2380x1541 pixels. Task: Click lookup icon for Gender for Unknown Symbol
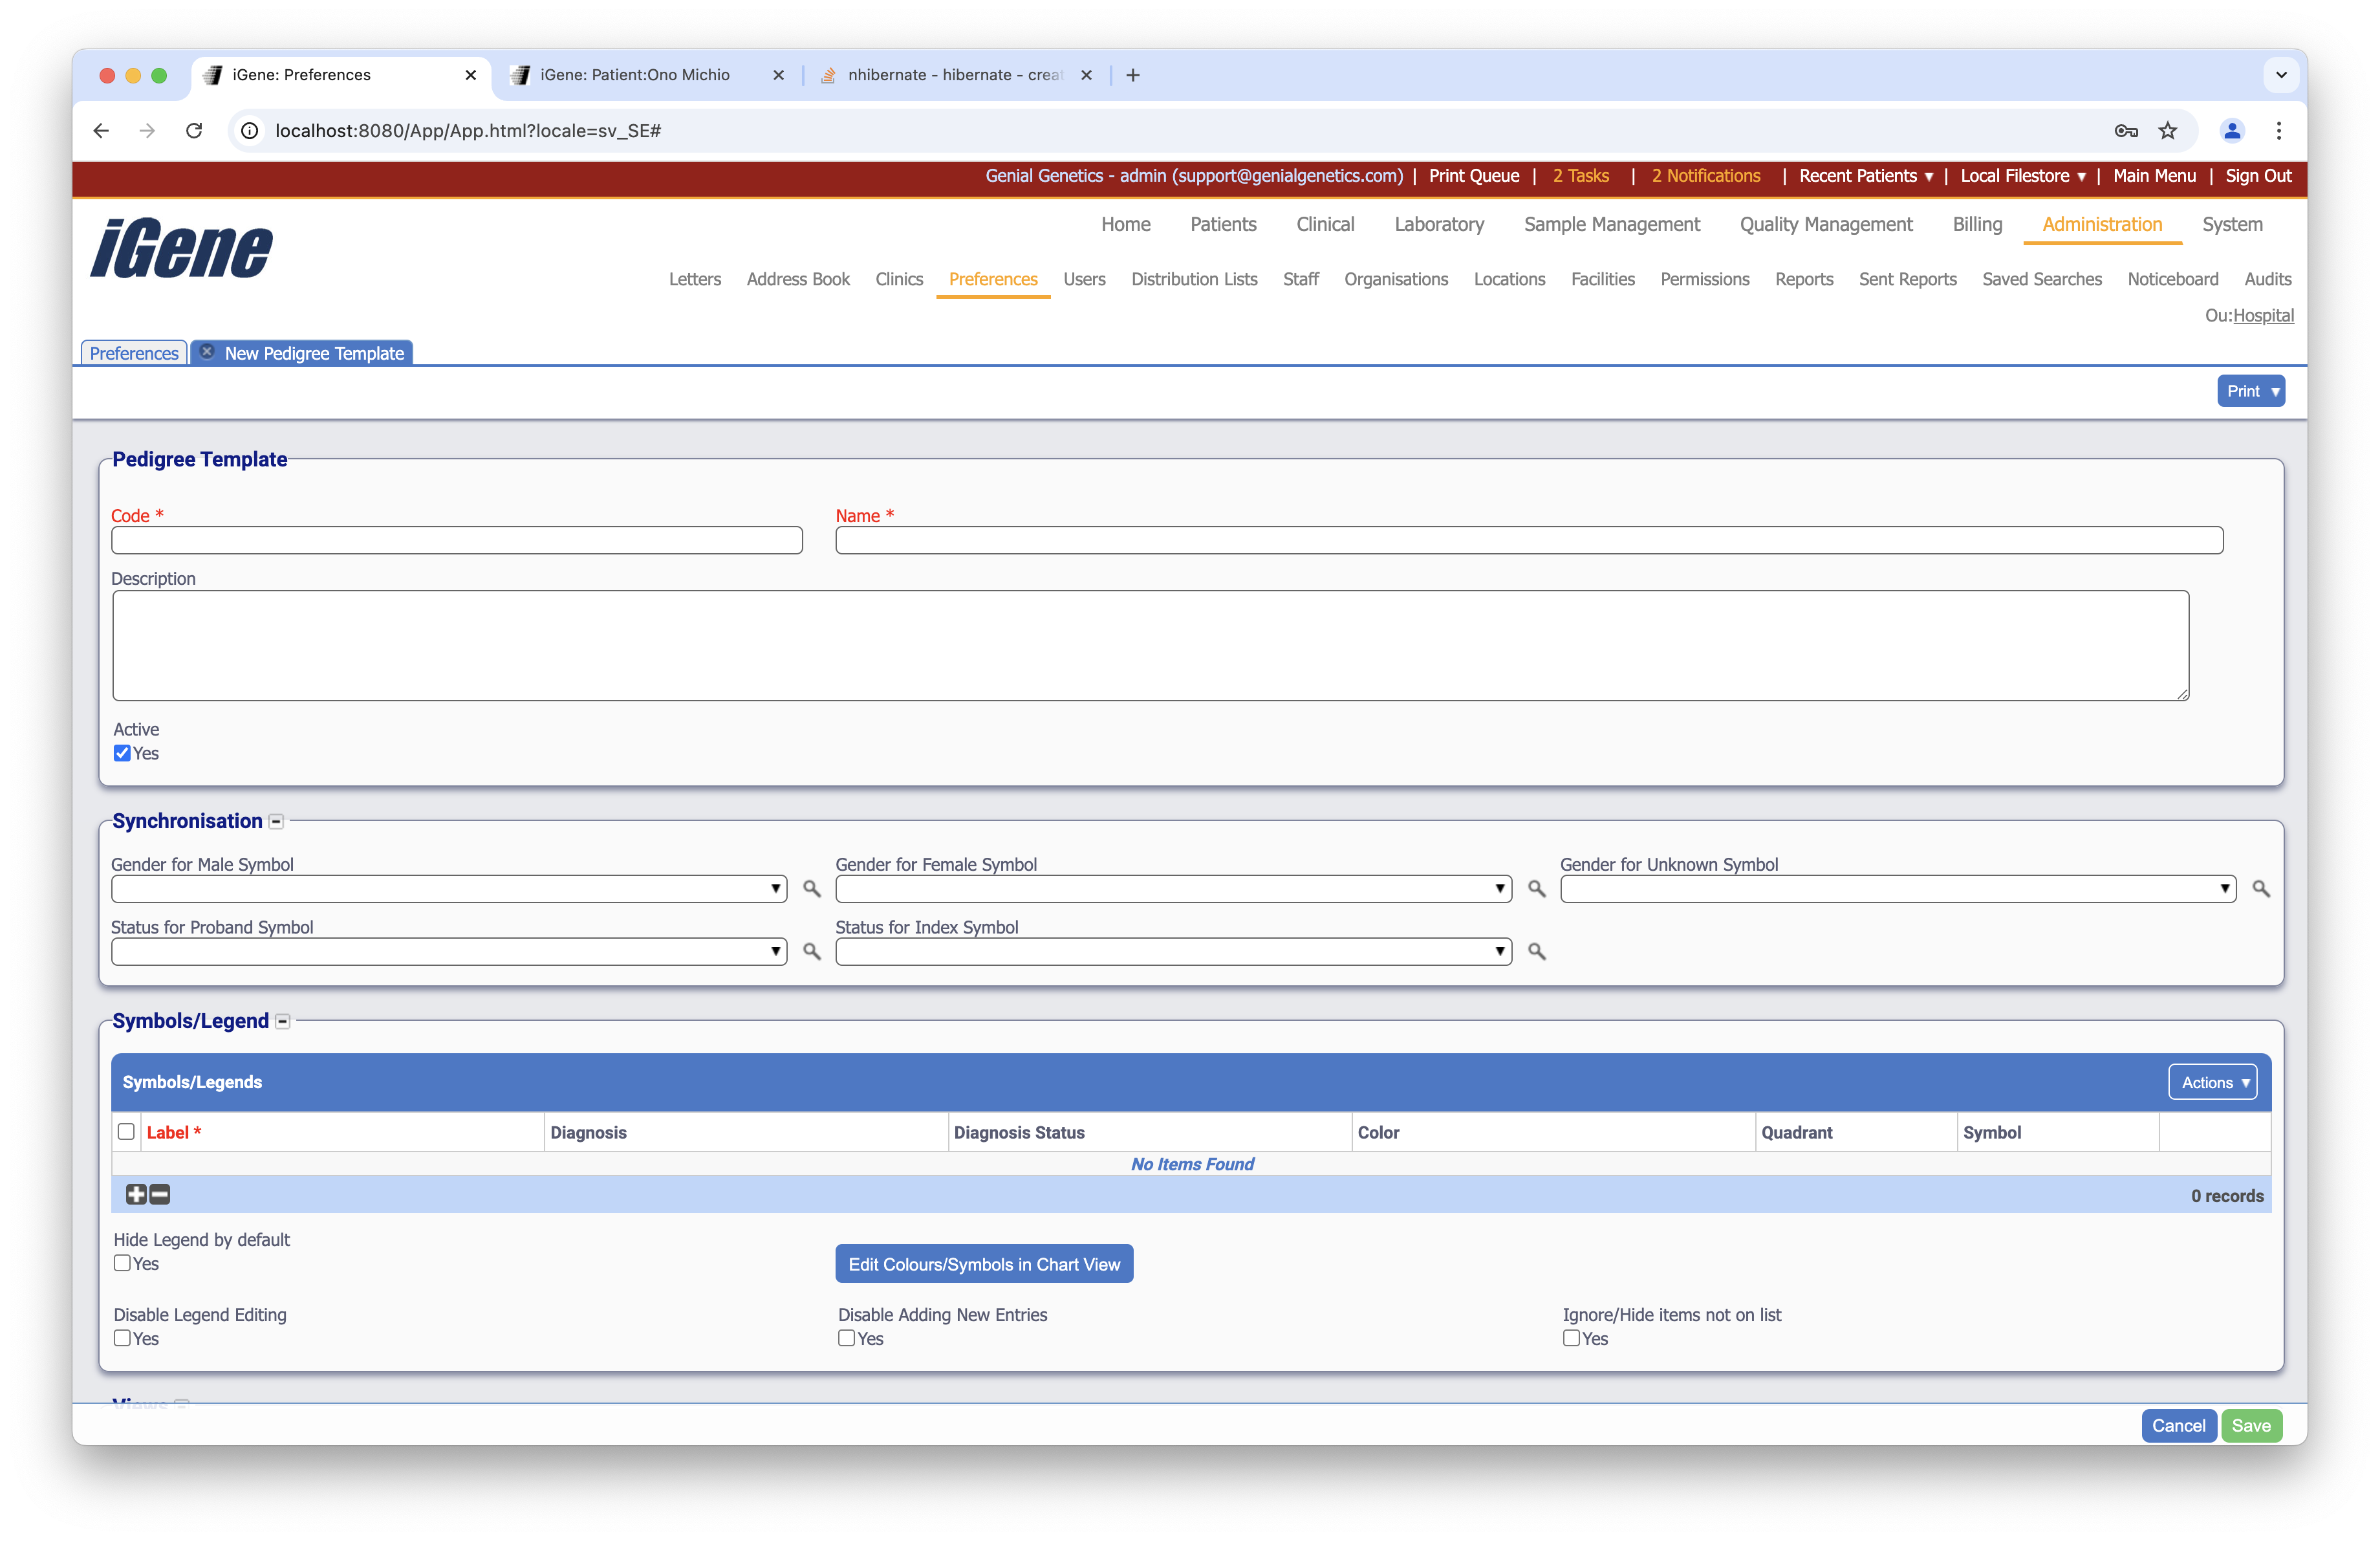point(2260,888)
